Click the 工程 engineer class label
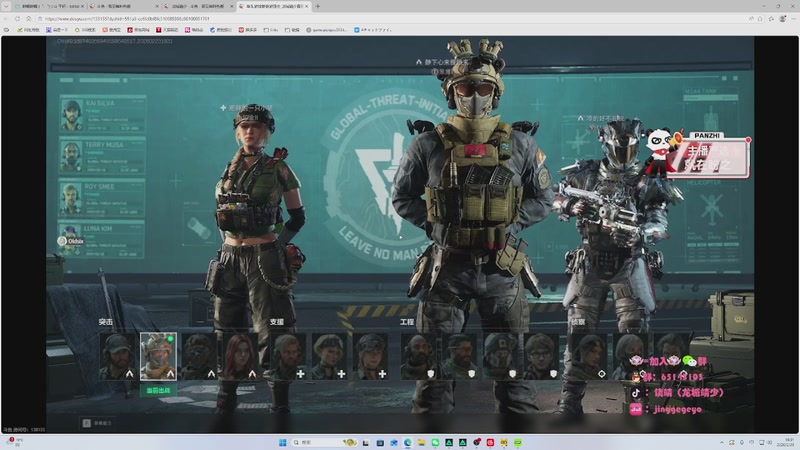The width and height of the screenshot is (800, 450). point(407,322)
